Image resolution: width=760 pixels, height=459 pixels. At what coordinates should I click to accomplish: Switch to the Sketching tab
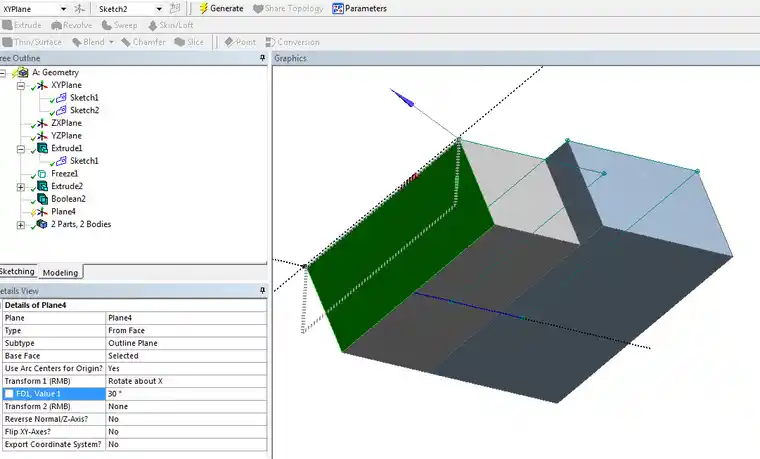click(x=17, y=271)
